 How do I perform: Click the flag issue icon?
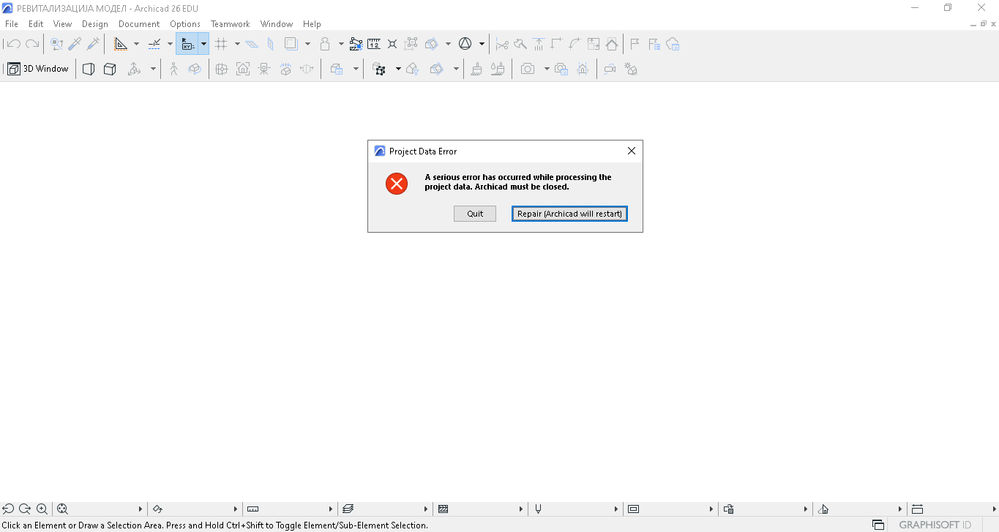[635, 44]
